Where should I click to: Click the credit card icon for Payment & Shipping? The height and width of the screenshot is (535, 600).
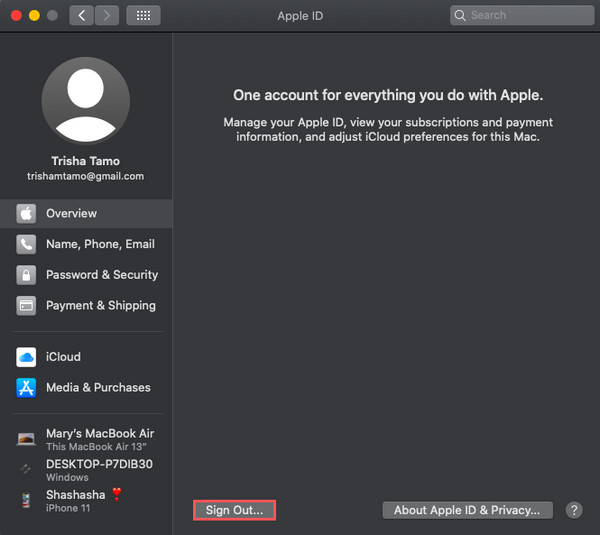click(x=26, y=305)
